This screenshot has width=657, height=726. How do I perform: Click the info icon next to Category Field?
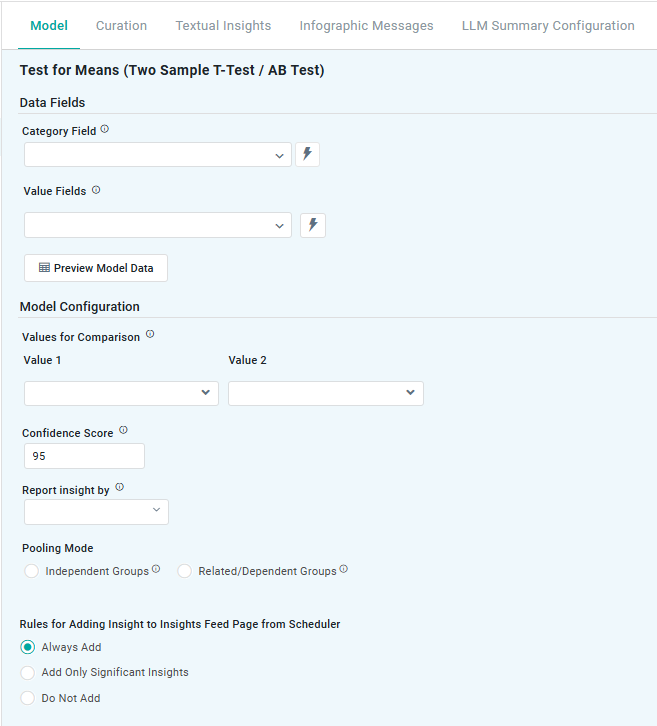[105, 130]
